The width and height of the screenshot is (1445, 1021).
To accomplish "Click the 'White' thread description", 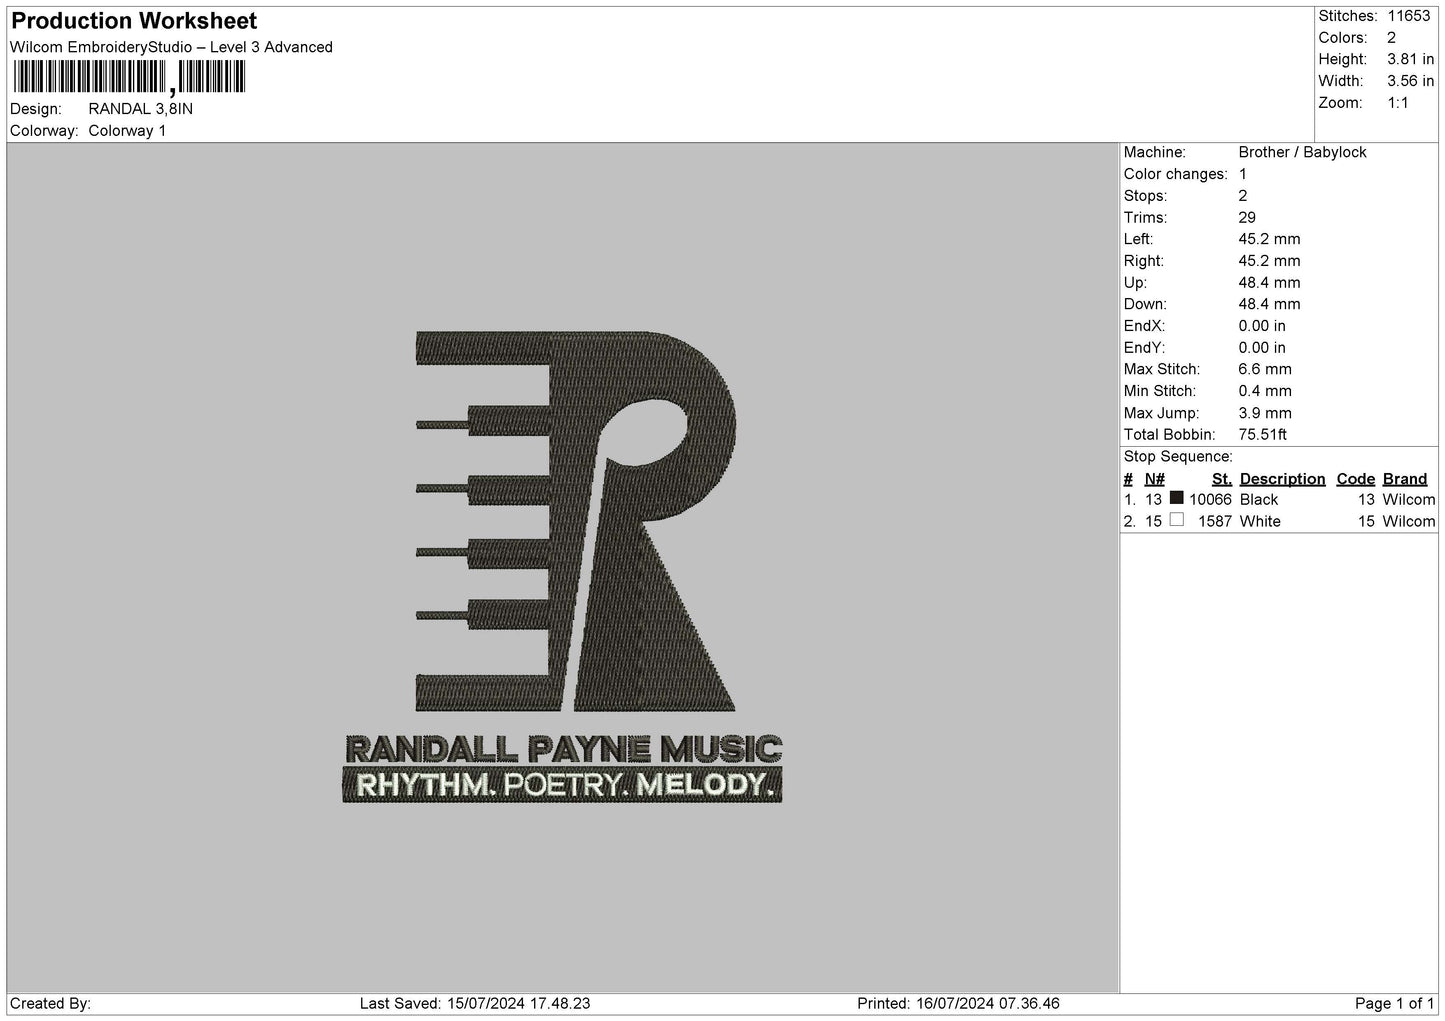I will tap(1260, 522).
